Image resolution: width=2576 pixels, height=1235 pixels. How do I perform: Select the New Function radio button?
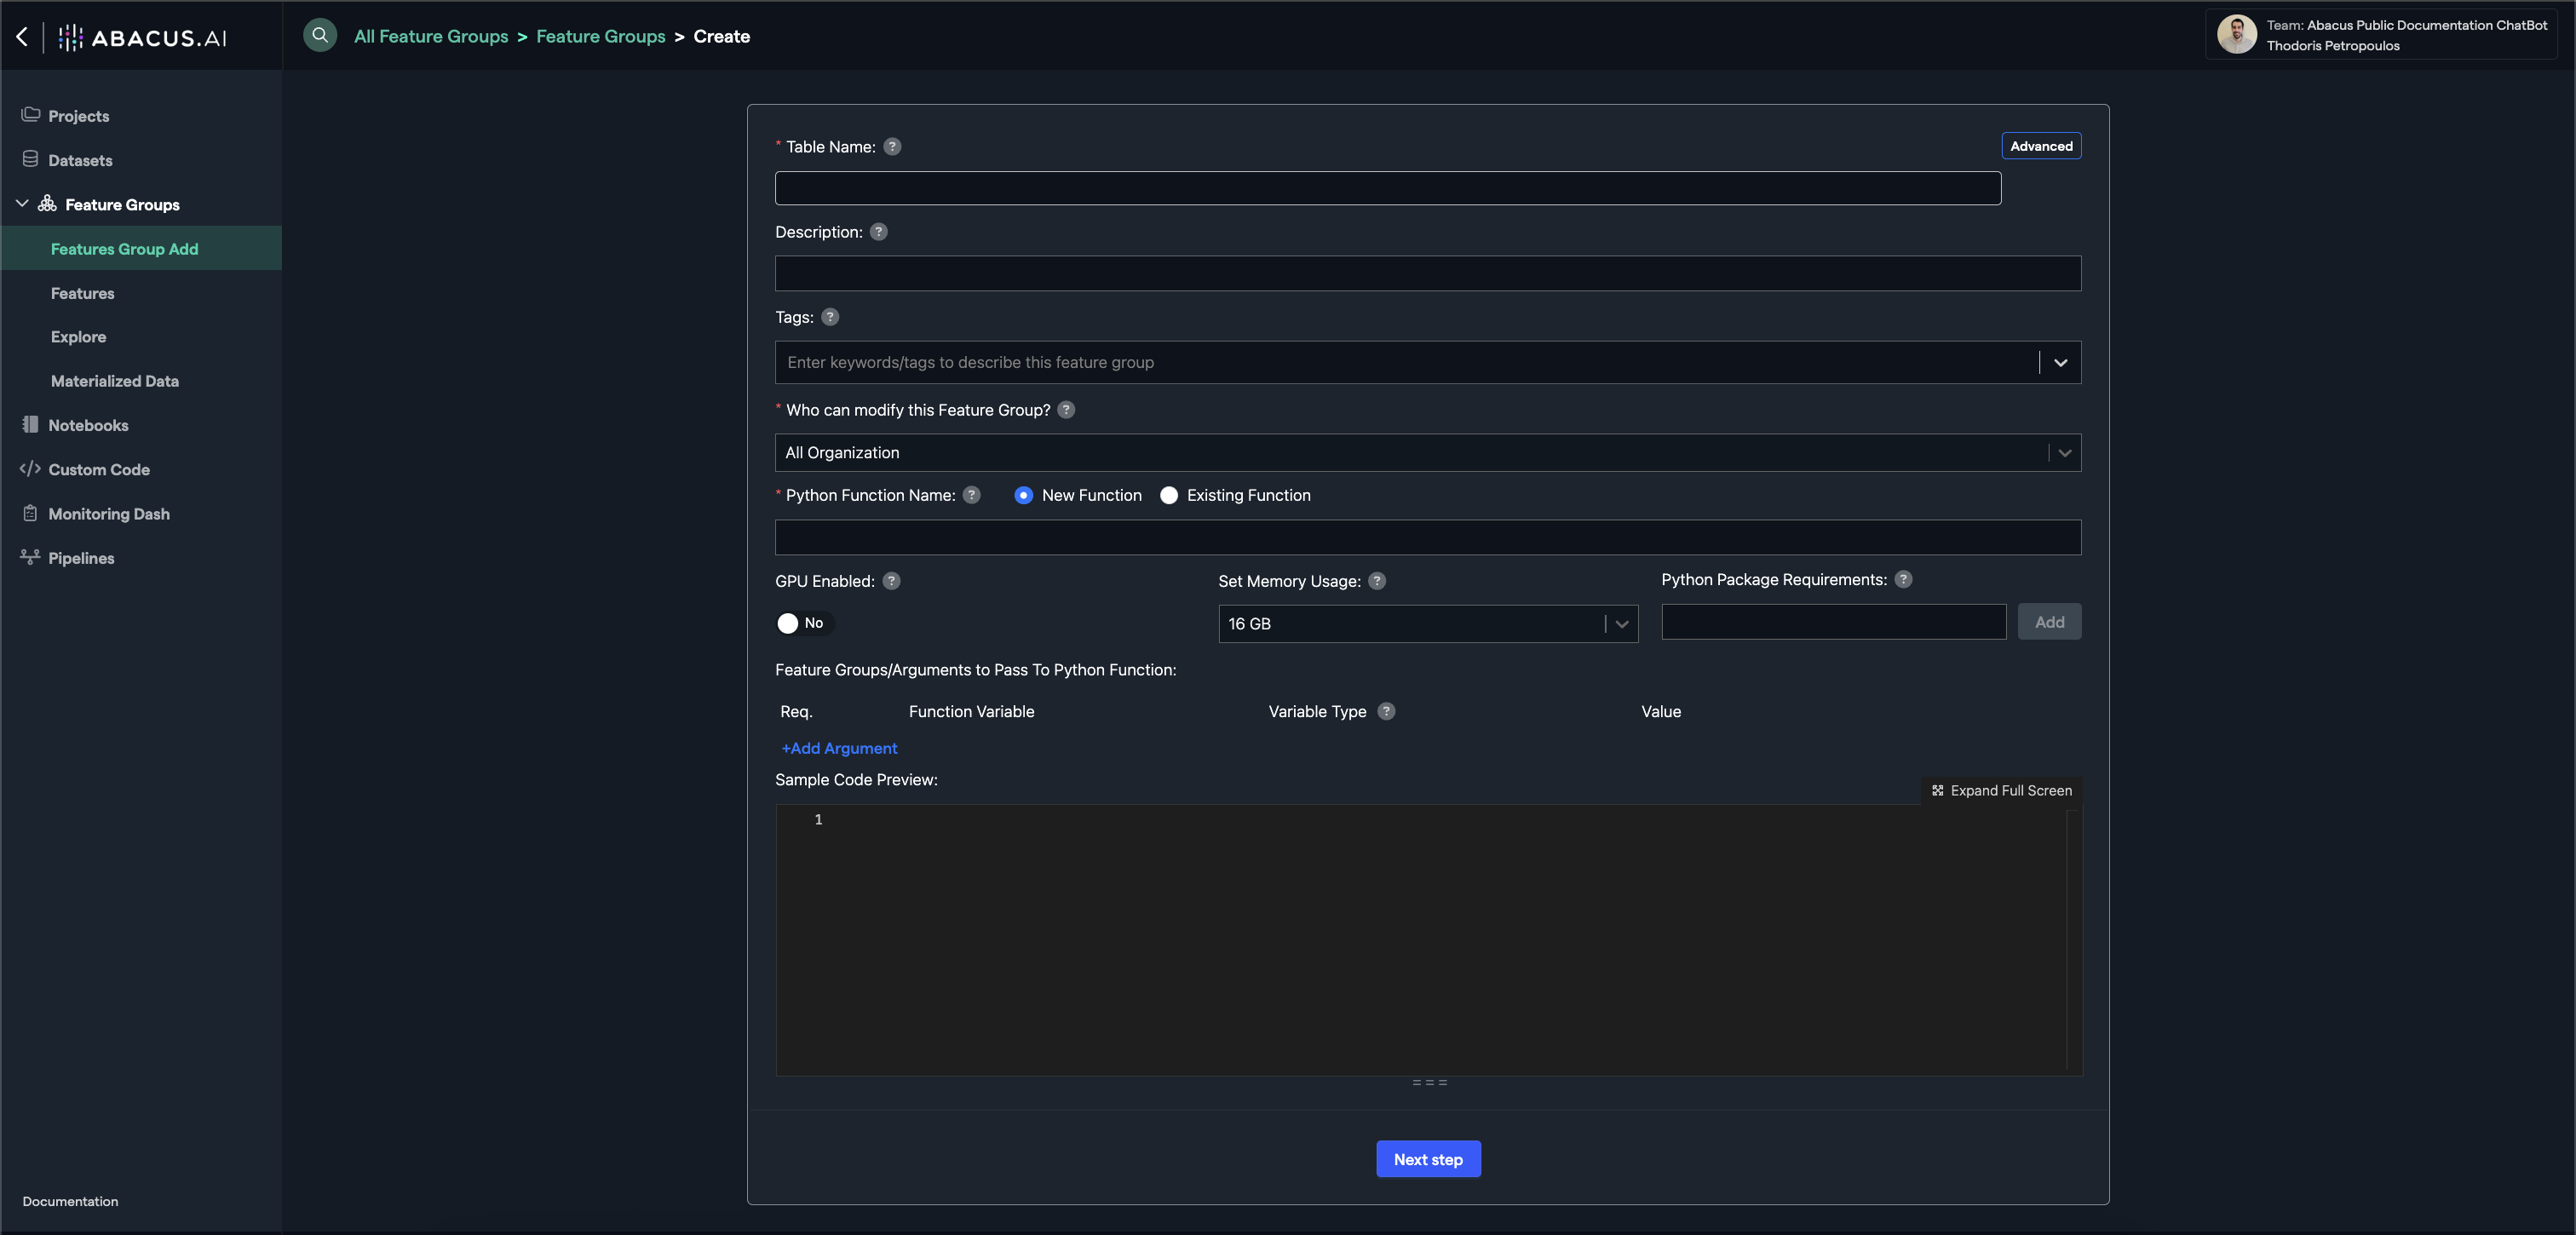pyautogui.click(x=1023, y=495)
